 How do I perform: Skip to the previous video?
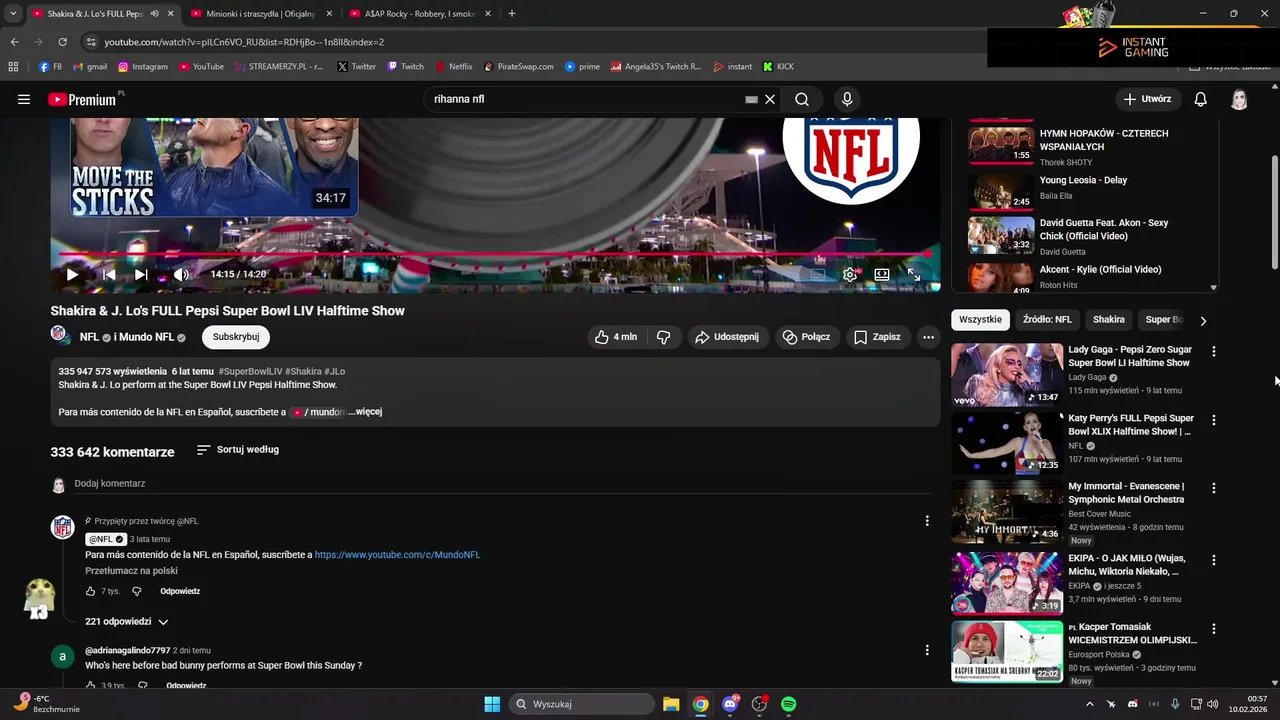click(x=109, y=274)
